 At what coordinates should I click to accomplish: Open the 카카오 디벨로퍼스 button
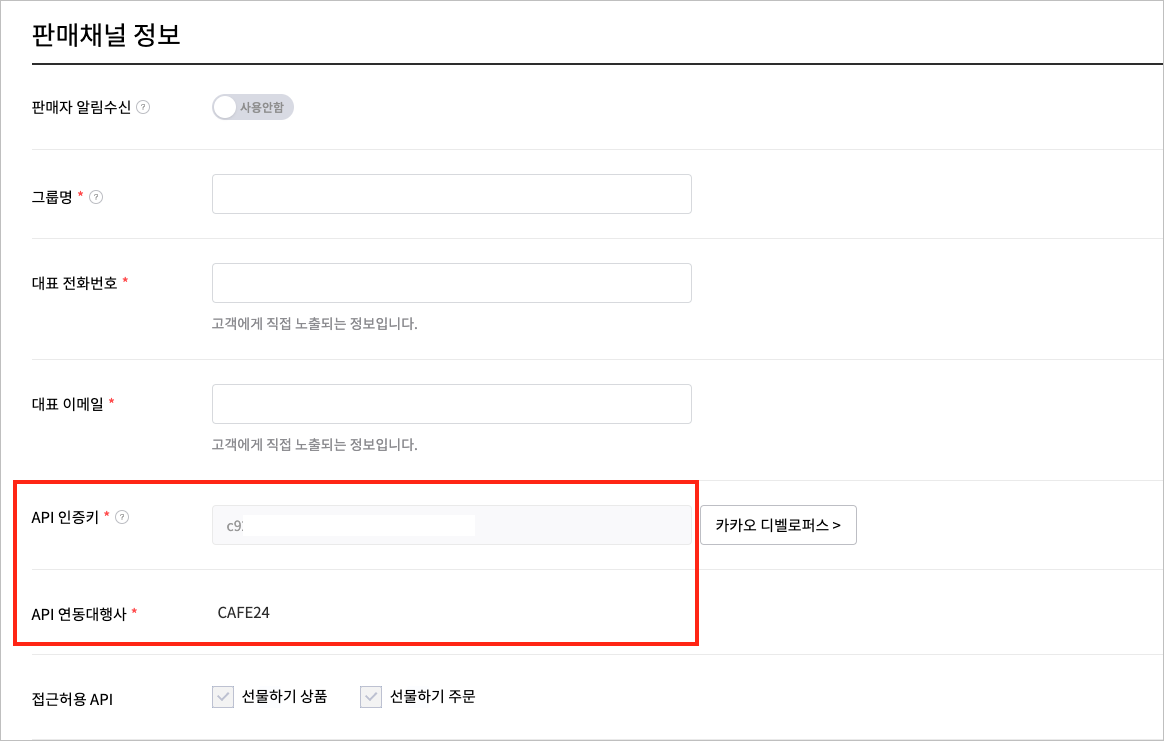(x=778, y=525)
